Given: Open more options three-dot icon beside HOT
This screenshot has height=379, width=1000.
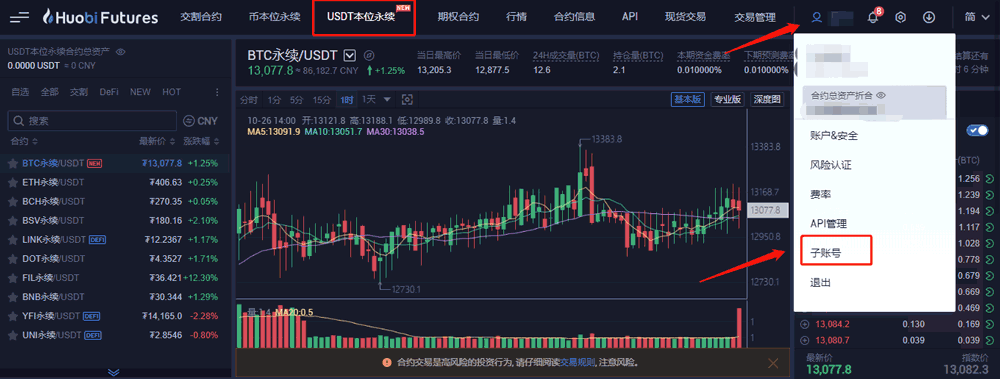Looking at the screenshot, I should 217,92.
